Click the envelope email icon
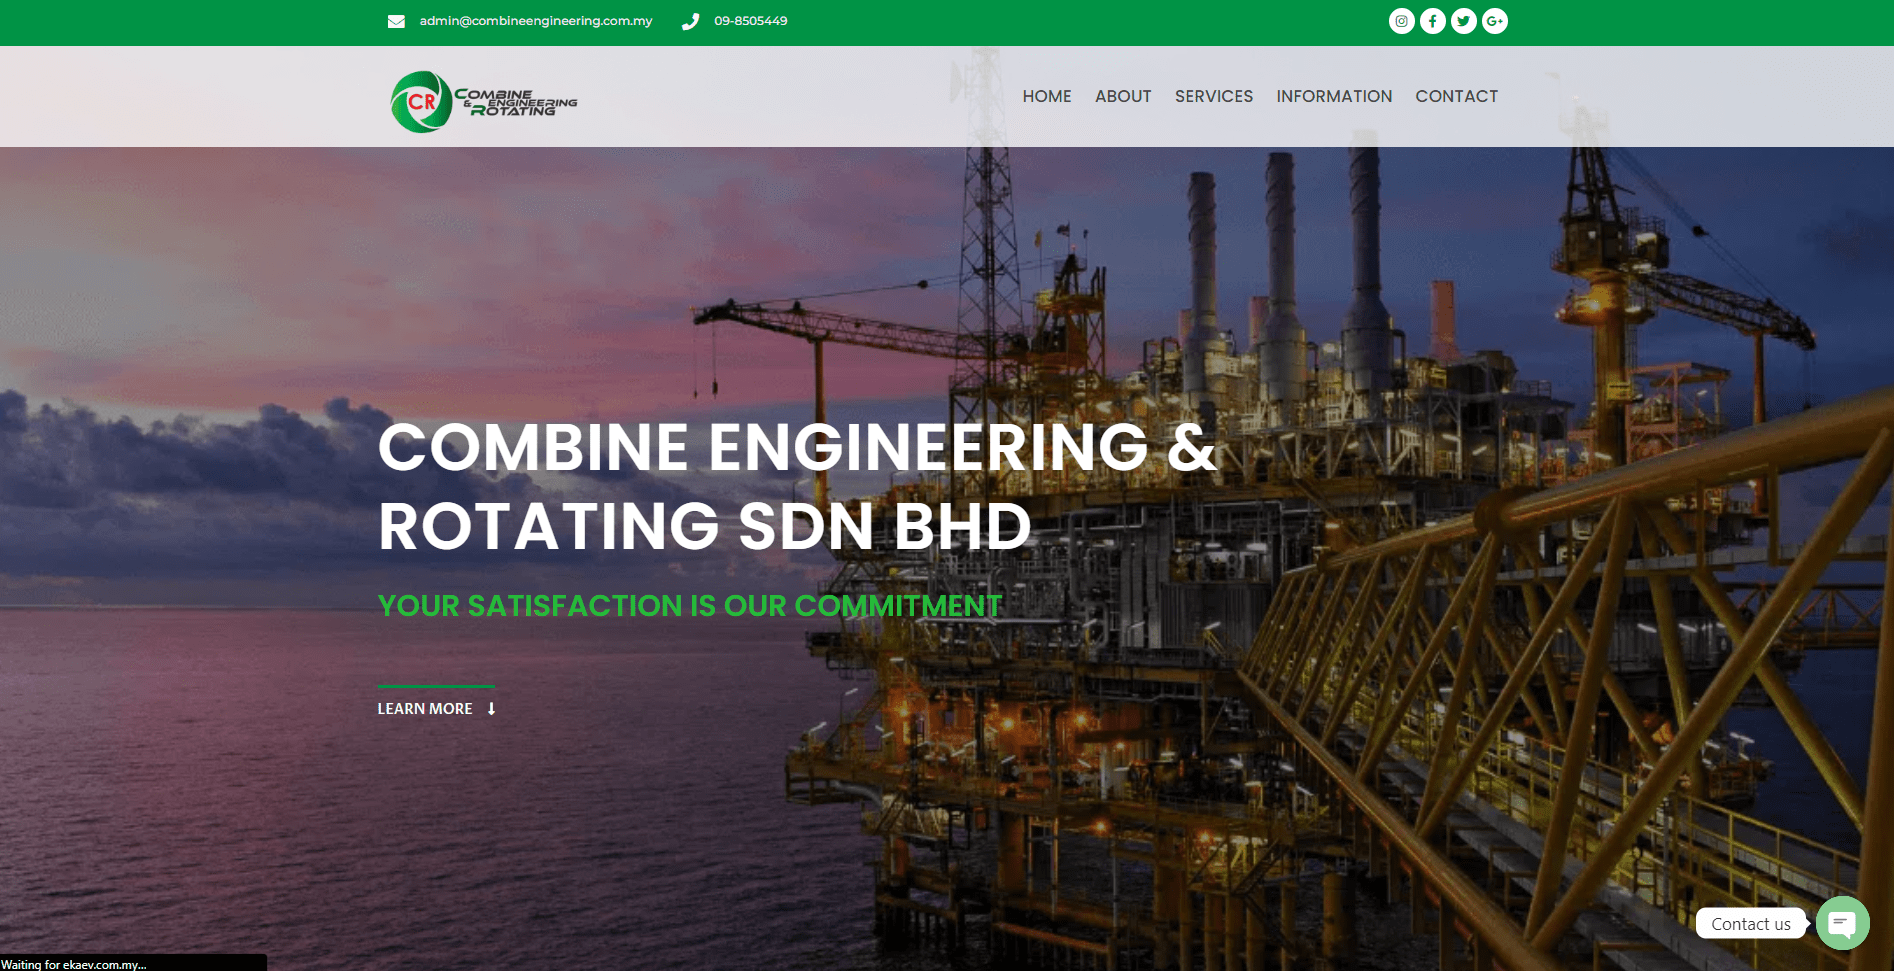 (x=396, y=21)
